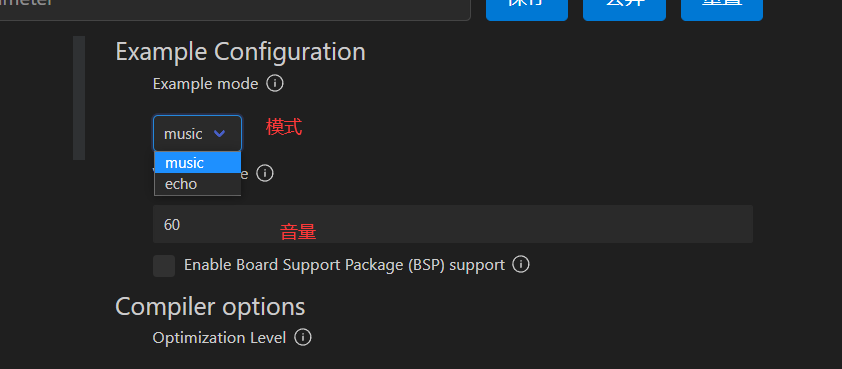Viewport: 842px width, 369px height.
Task: Click the info icon next to the volume setting
Action: [x=265, y=173]
